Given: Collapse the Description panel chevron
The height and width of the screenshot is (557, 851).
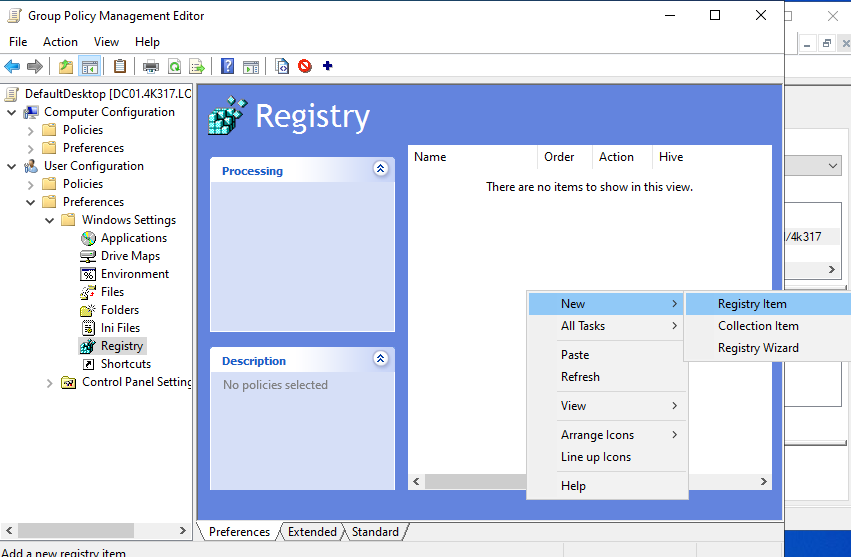Looking at the screenshot, I should pos(380,359).
